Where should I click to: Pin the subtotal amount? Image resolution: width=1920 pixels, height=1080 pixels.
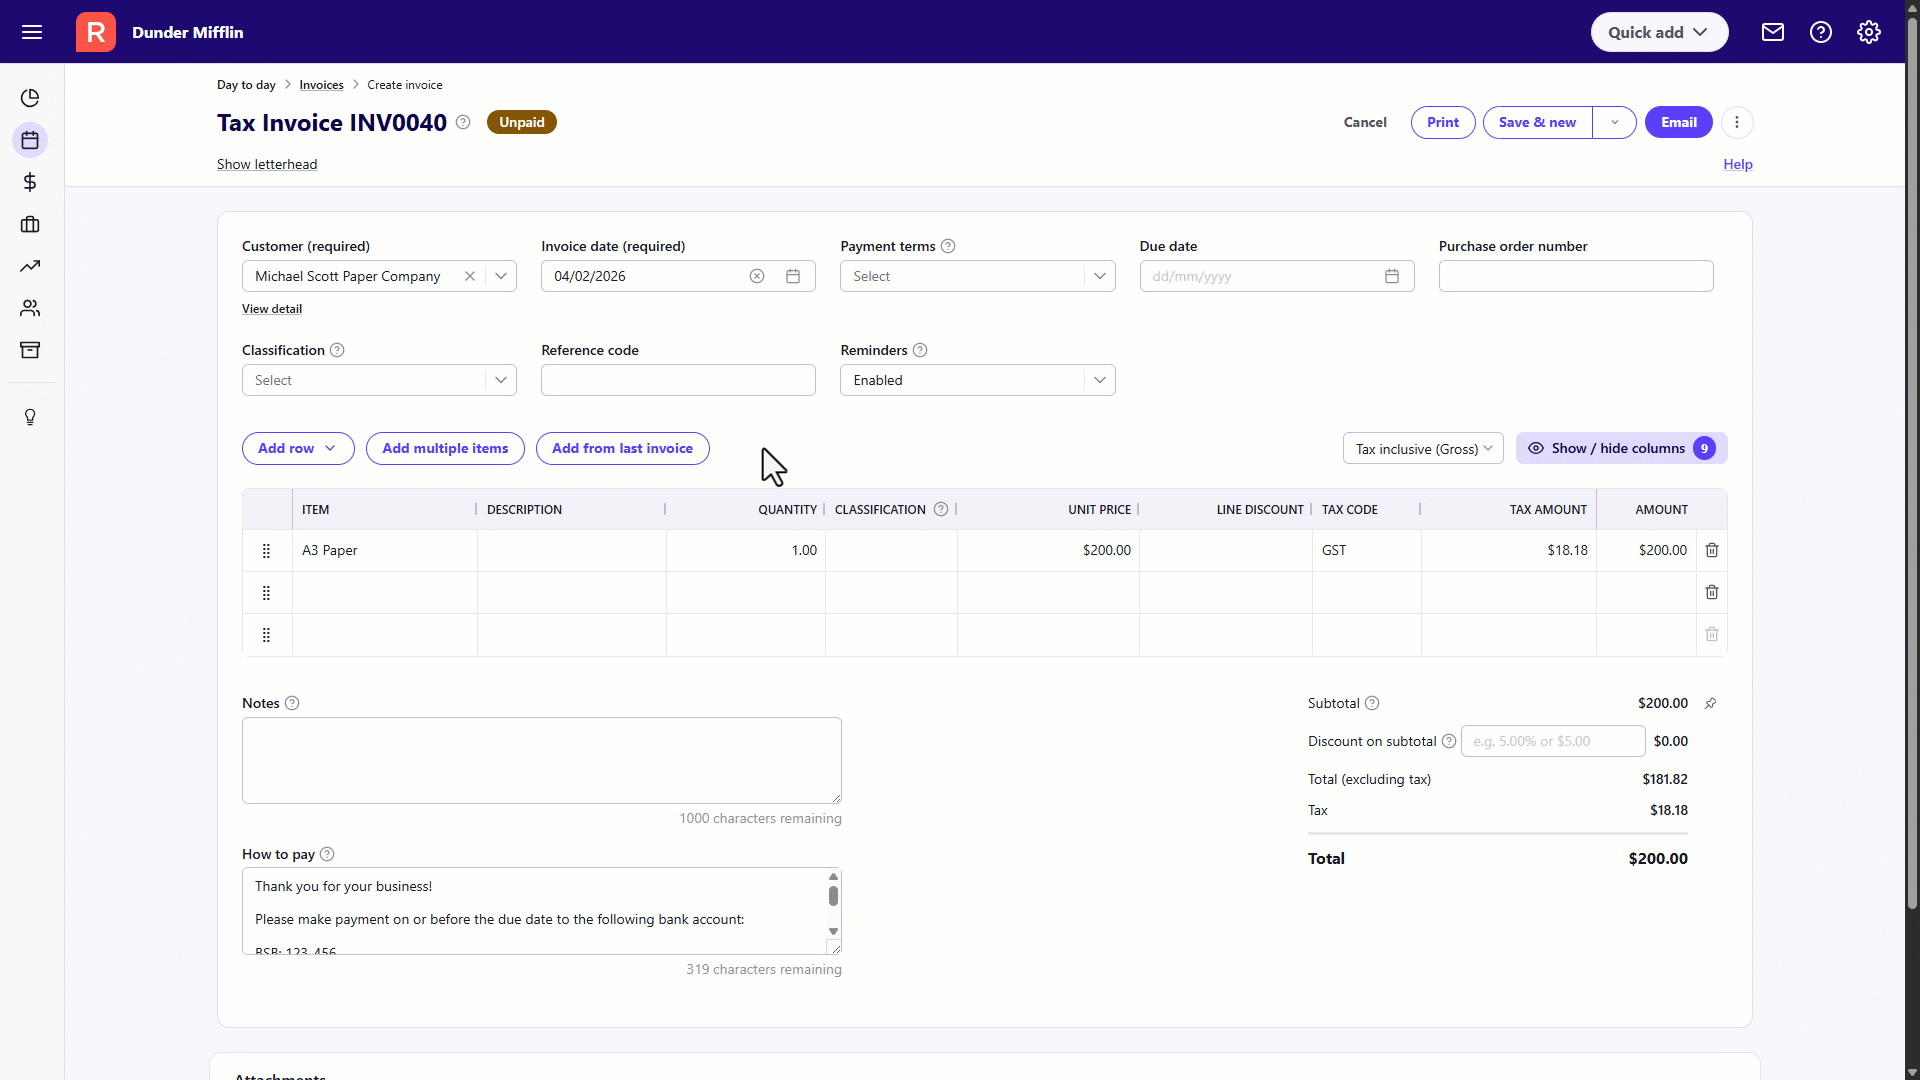pos(1710,703)
